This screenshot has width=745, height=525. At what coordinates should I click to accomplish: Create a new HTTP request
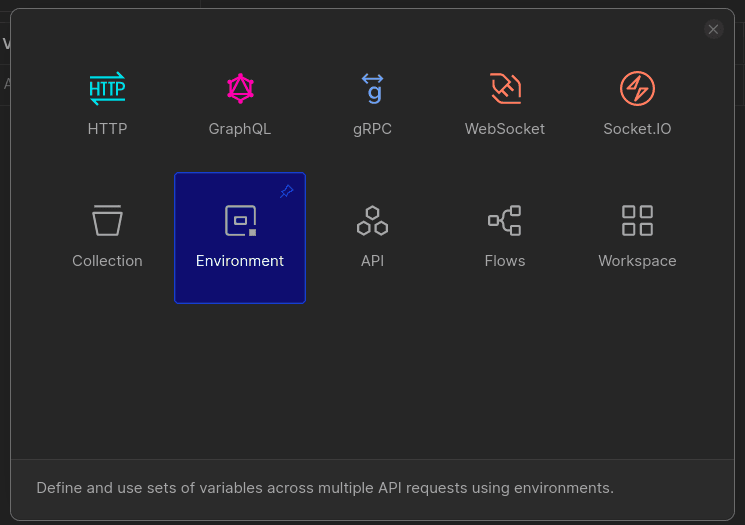[107, 105]
